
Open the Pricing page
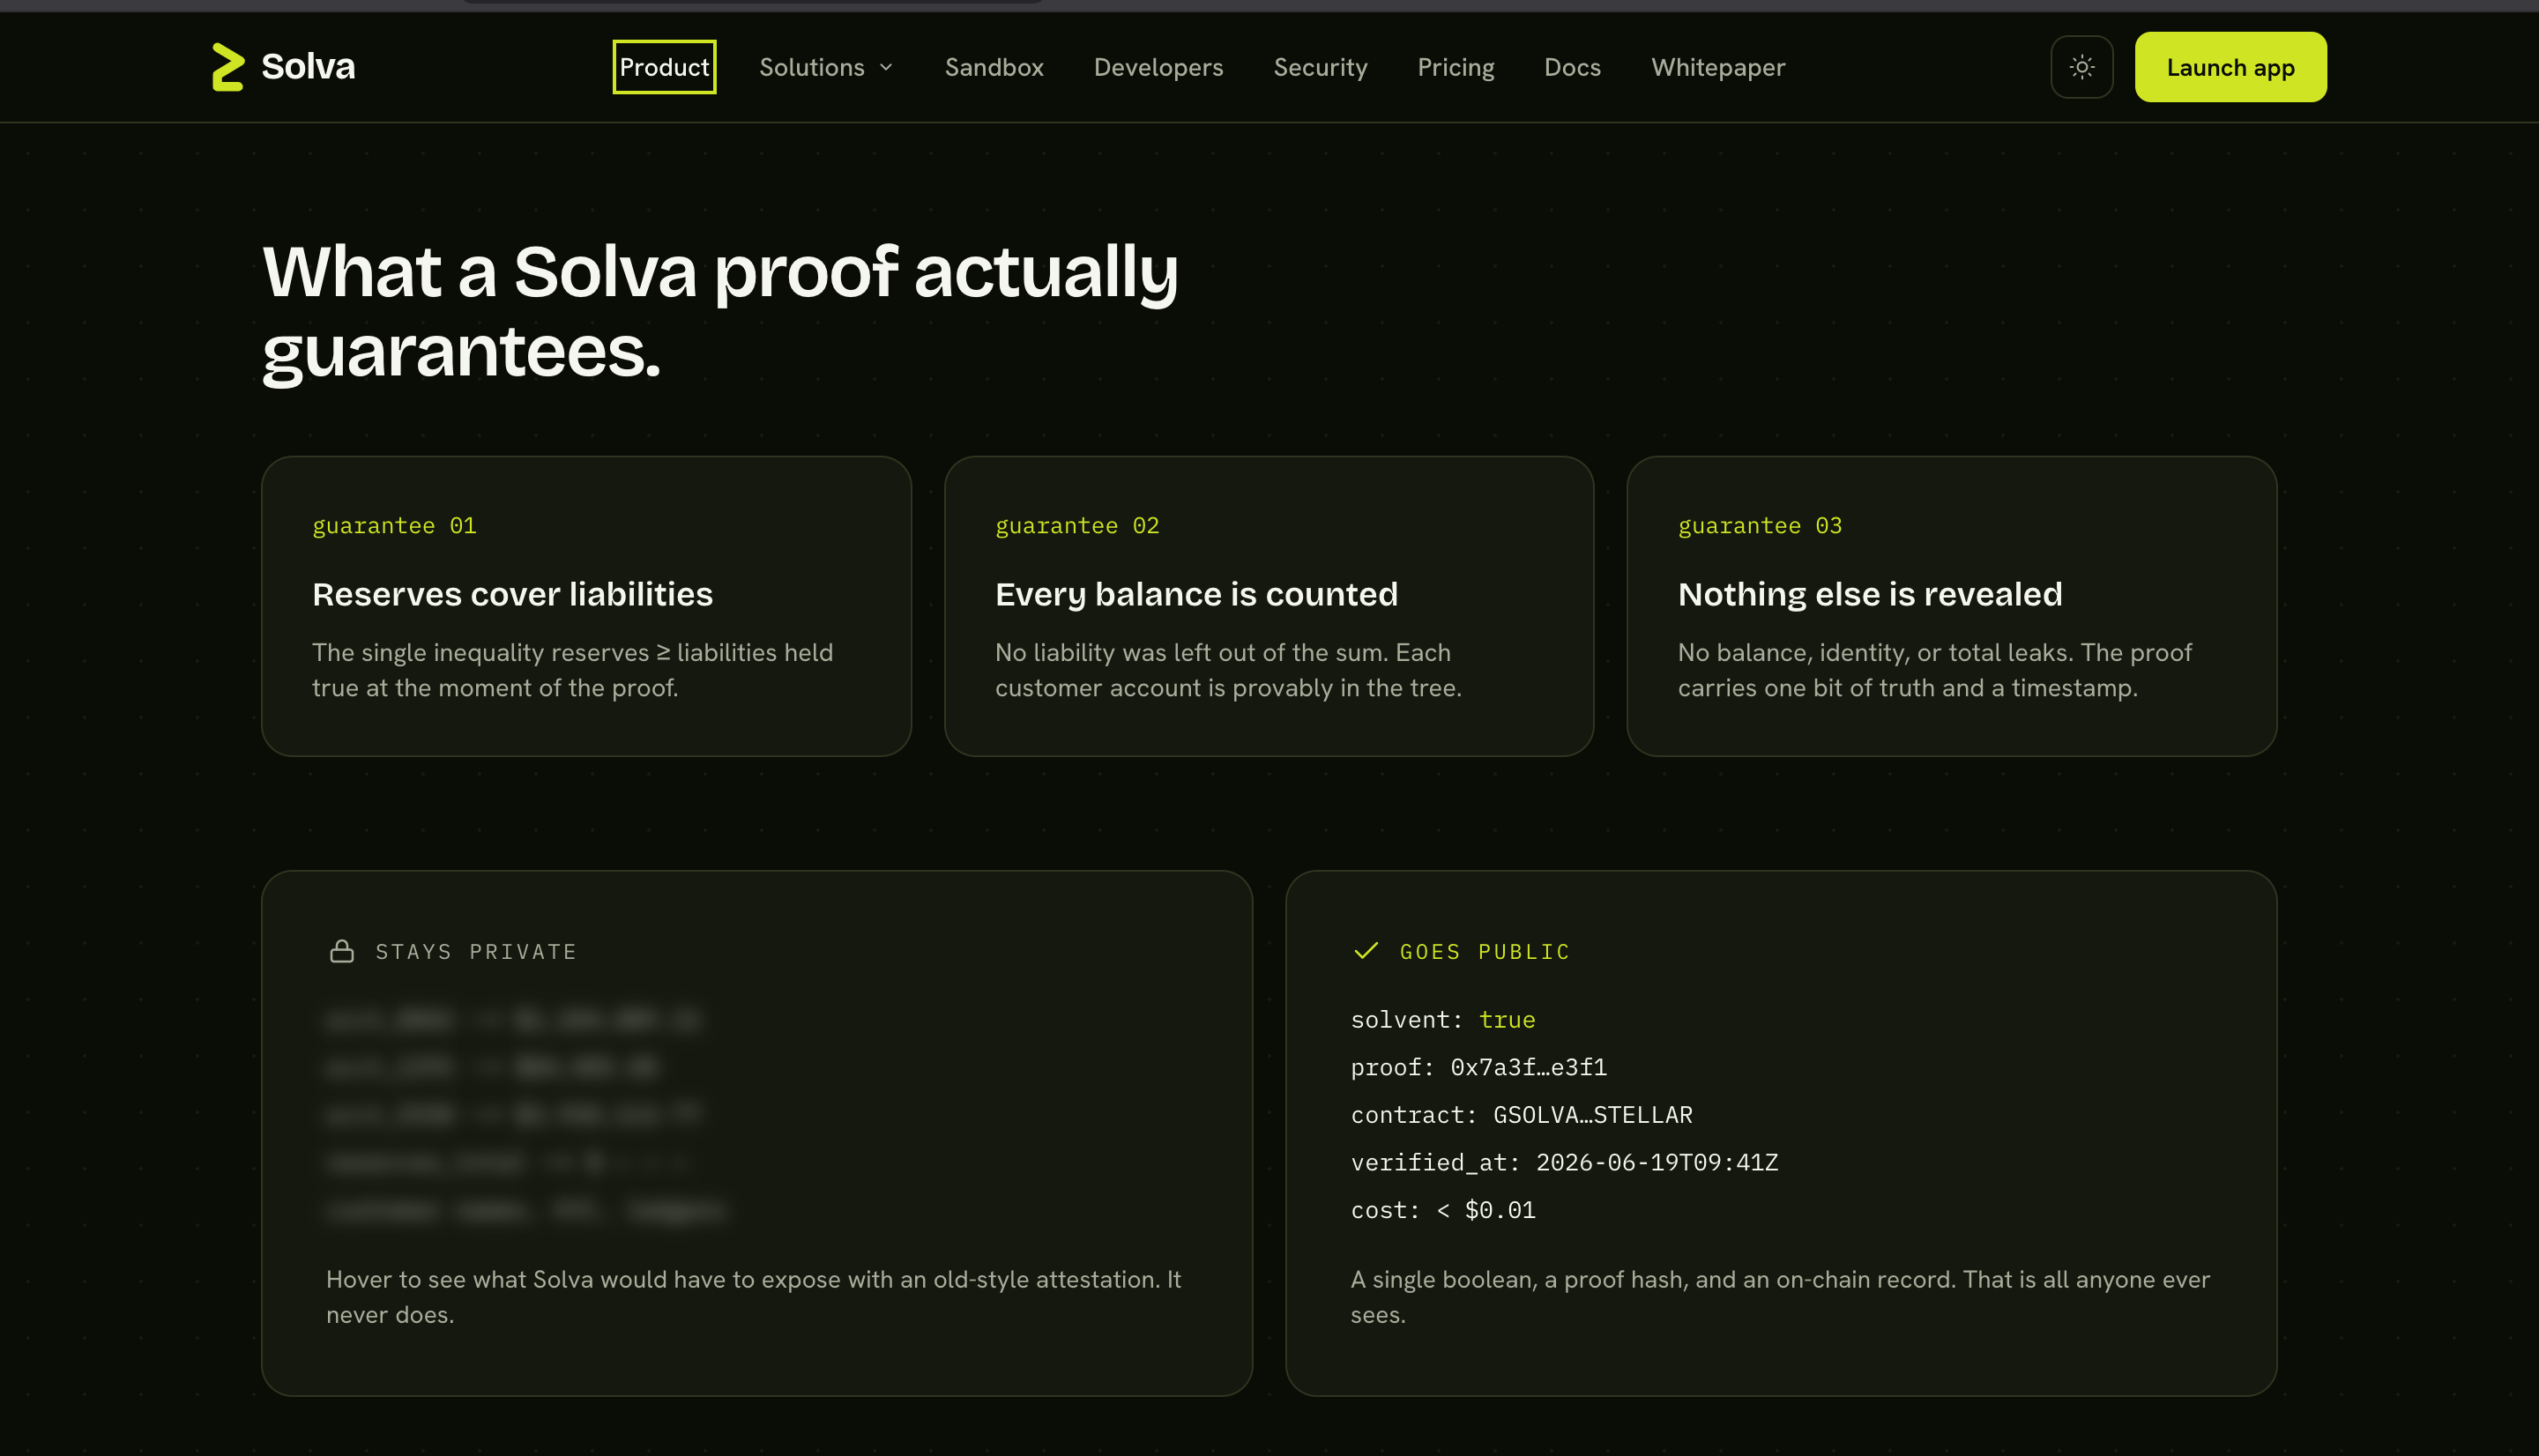1455,67
